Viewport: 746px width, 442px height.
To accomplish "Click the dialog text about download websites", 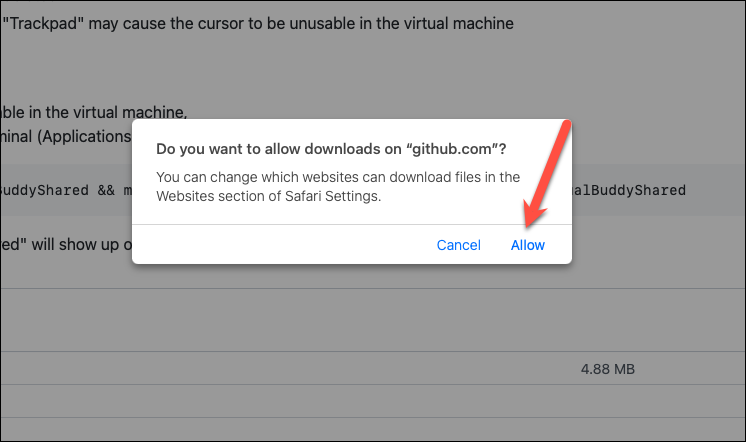I will 338,187.
